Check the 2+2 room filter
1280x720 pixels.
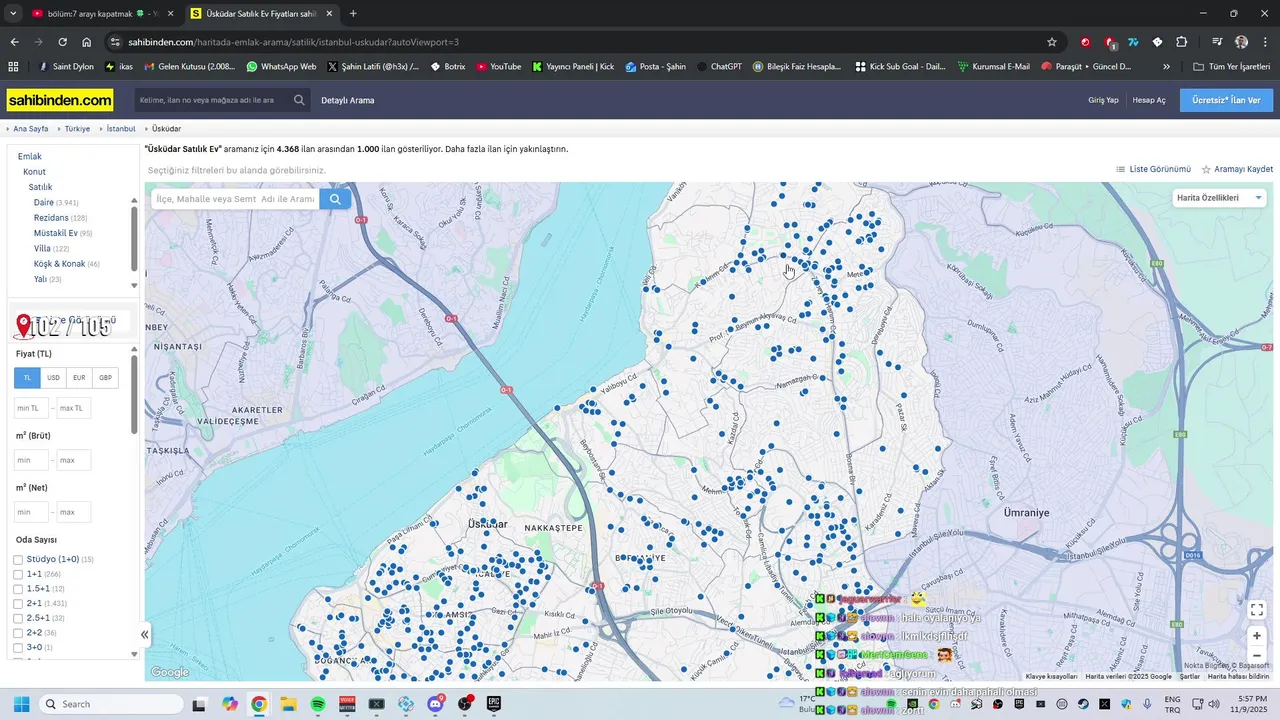point(18,633)
